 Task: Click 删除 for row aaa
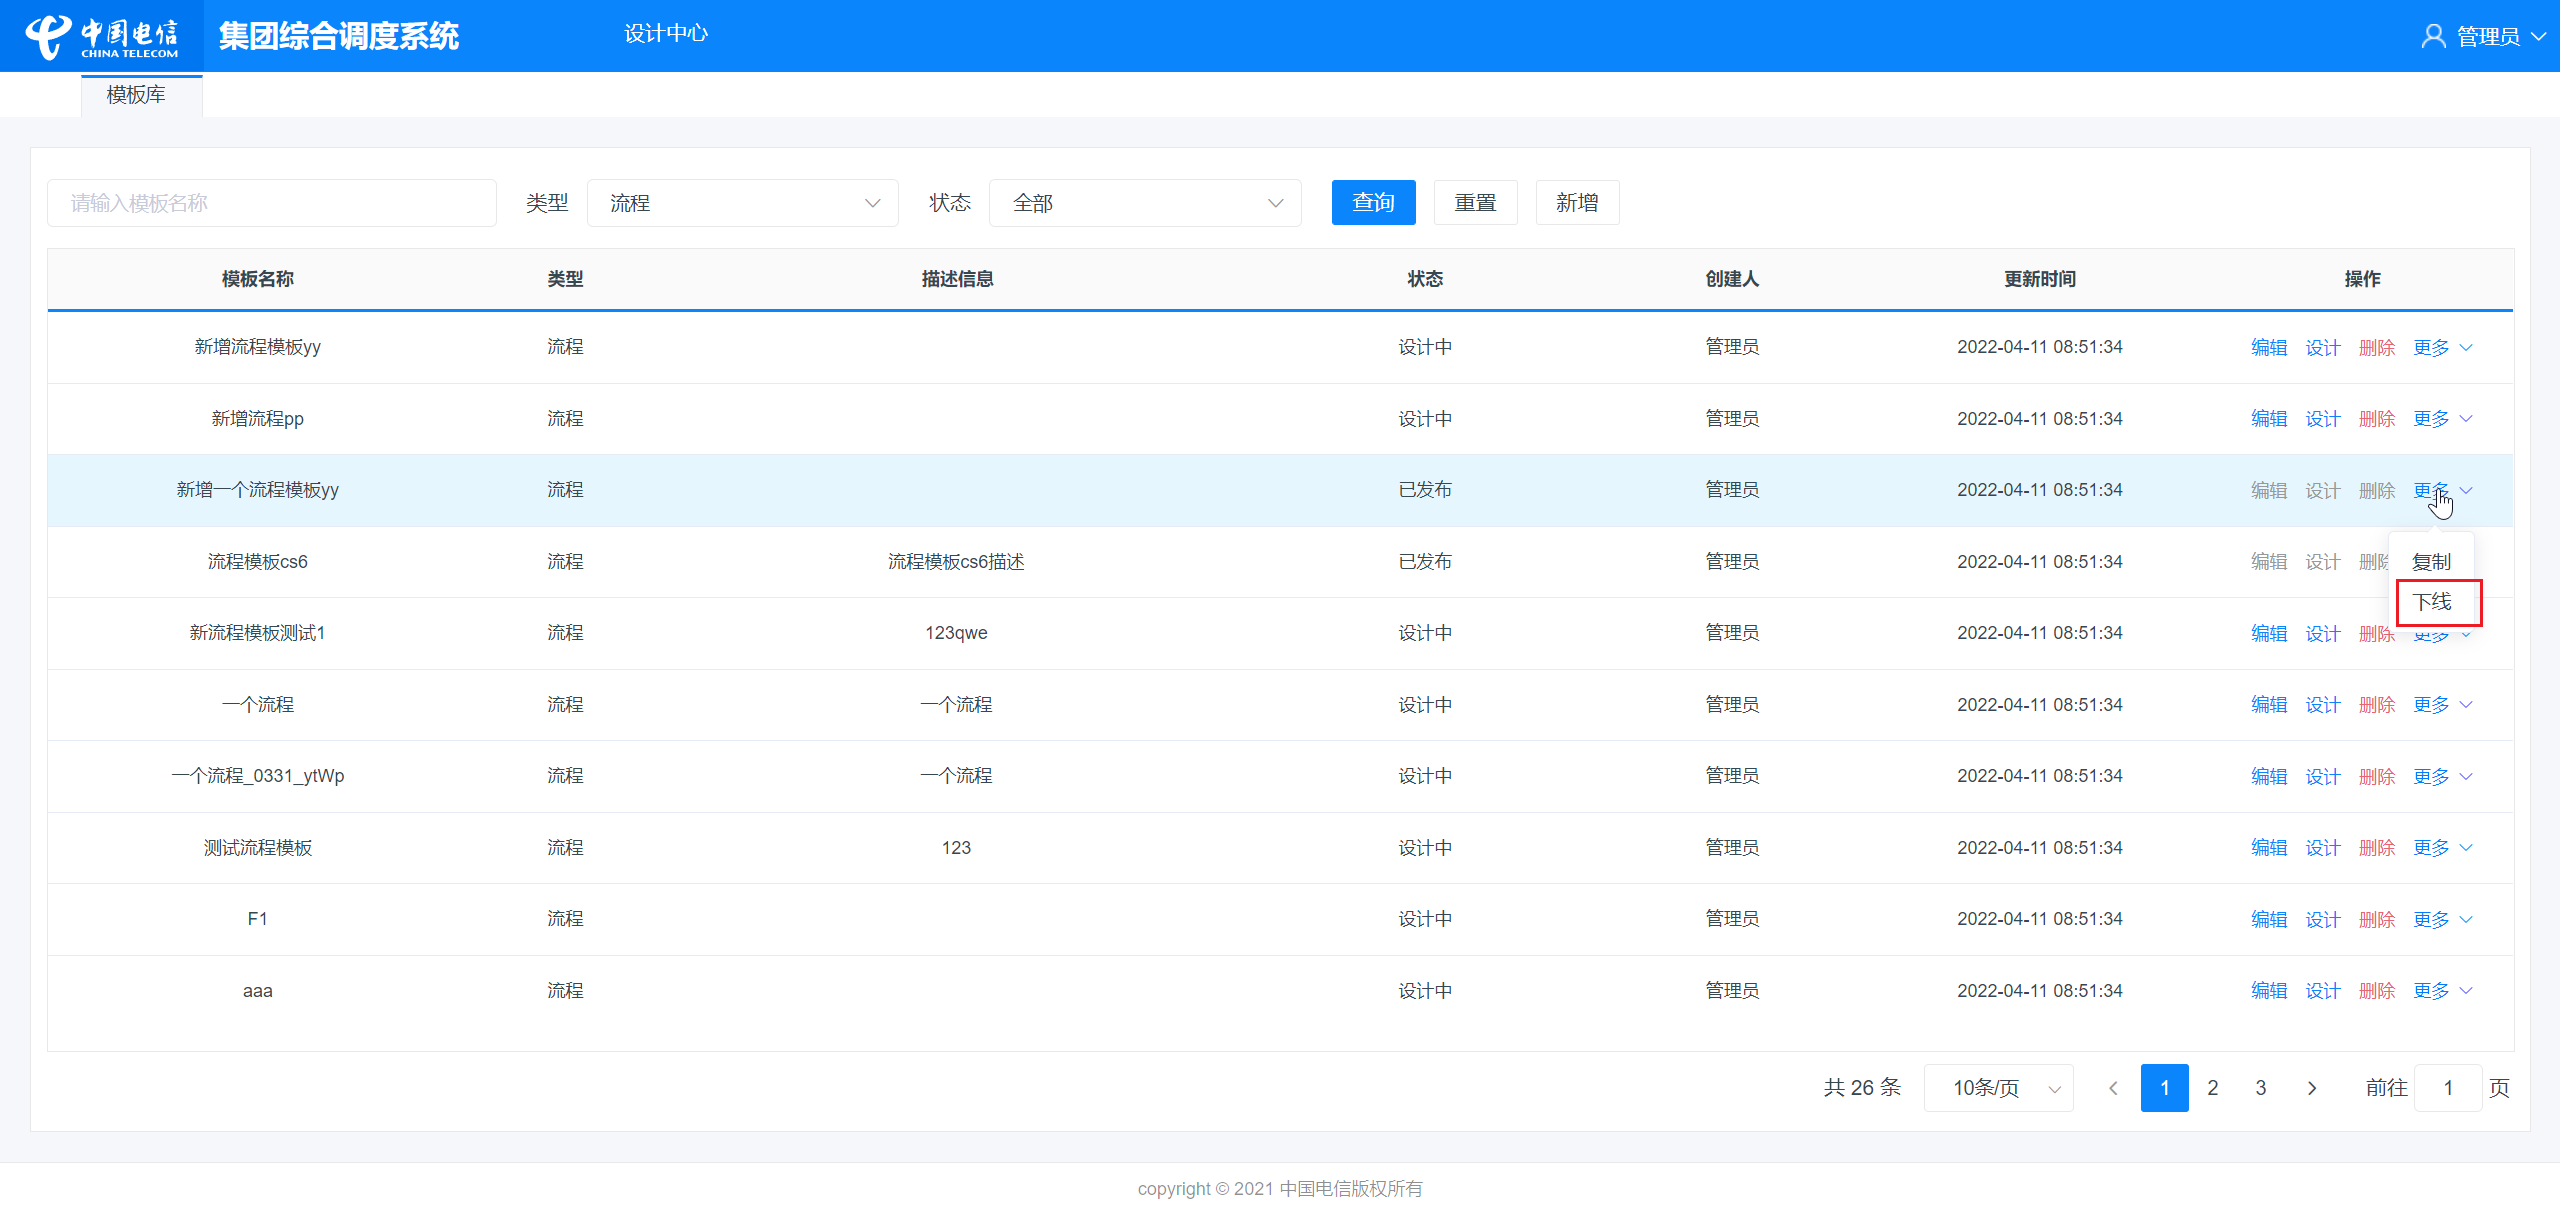(x=2377, y=991)
